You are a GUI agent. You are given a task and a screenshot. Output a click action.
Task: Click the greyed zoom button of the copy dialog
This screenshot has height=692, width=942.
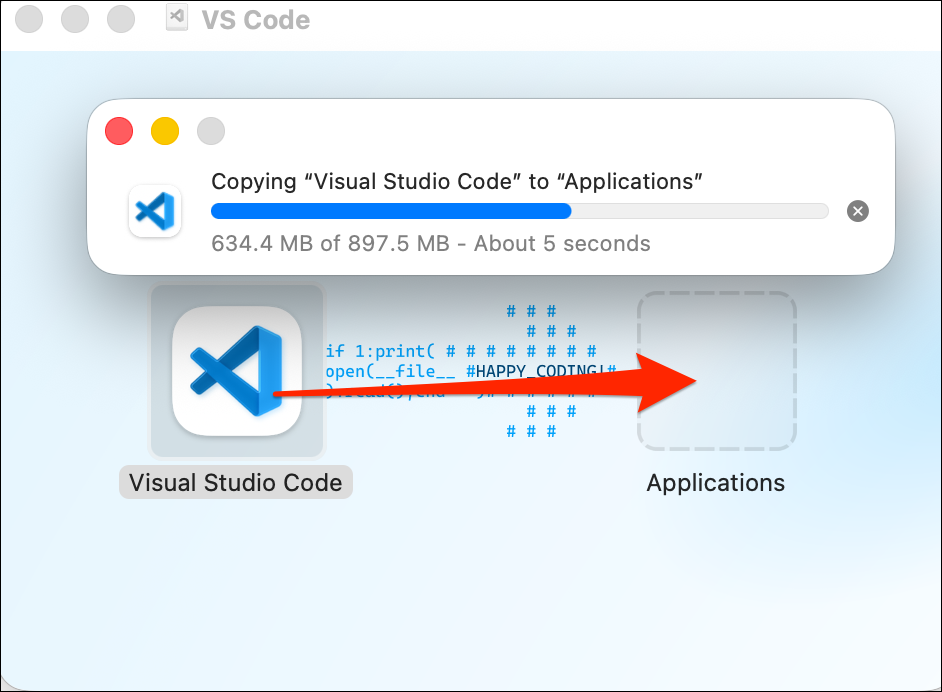[211, 131]
